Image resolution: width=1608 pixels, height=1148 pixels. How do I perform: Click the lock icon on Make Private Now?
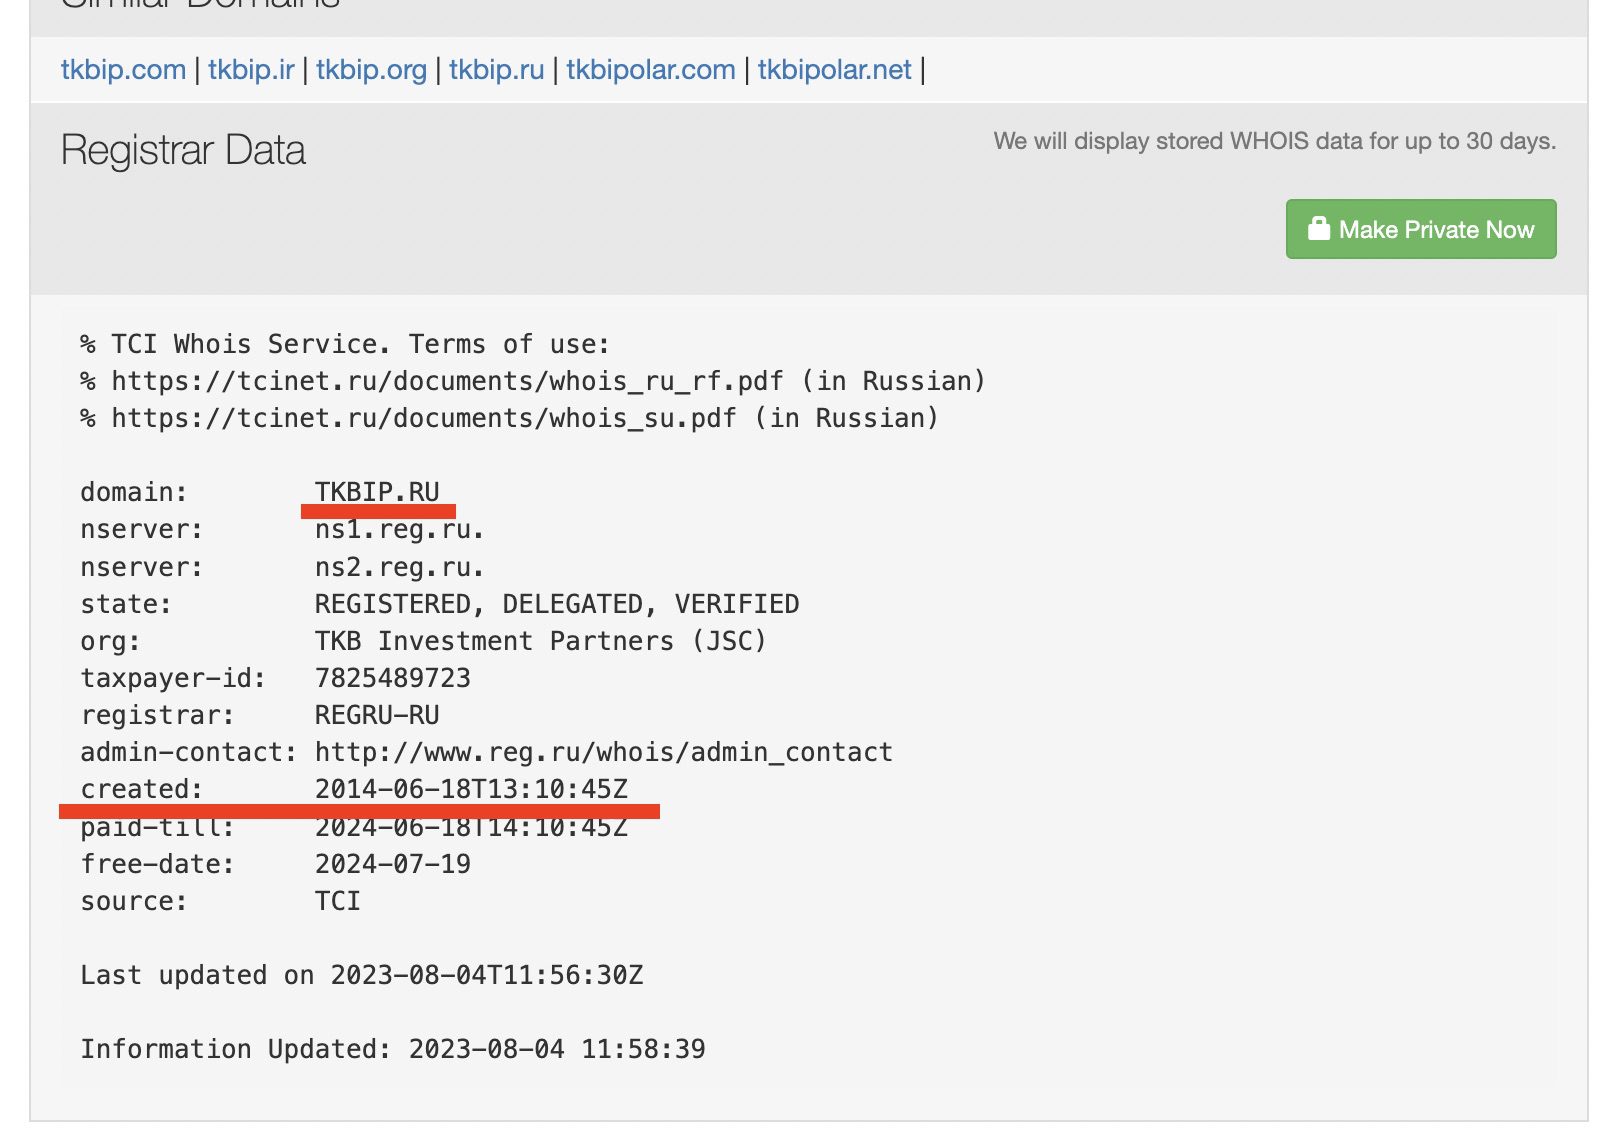1319,228
